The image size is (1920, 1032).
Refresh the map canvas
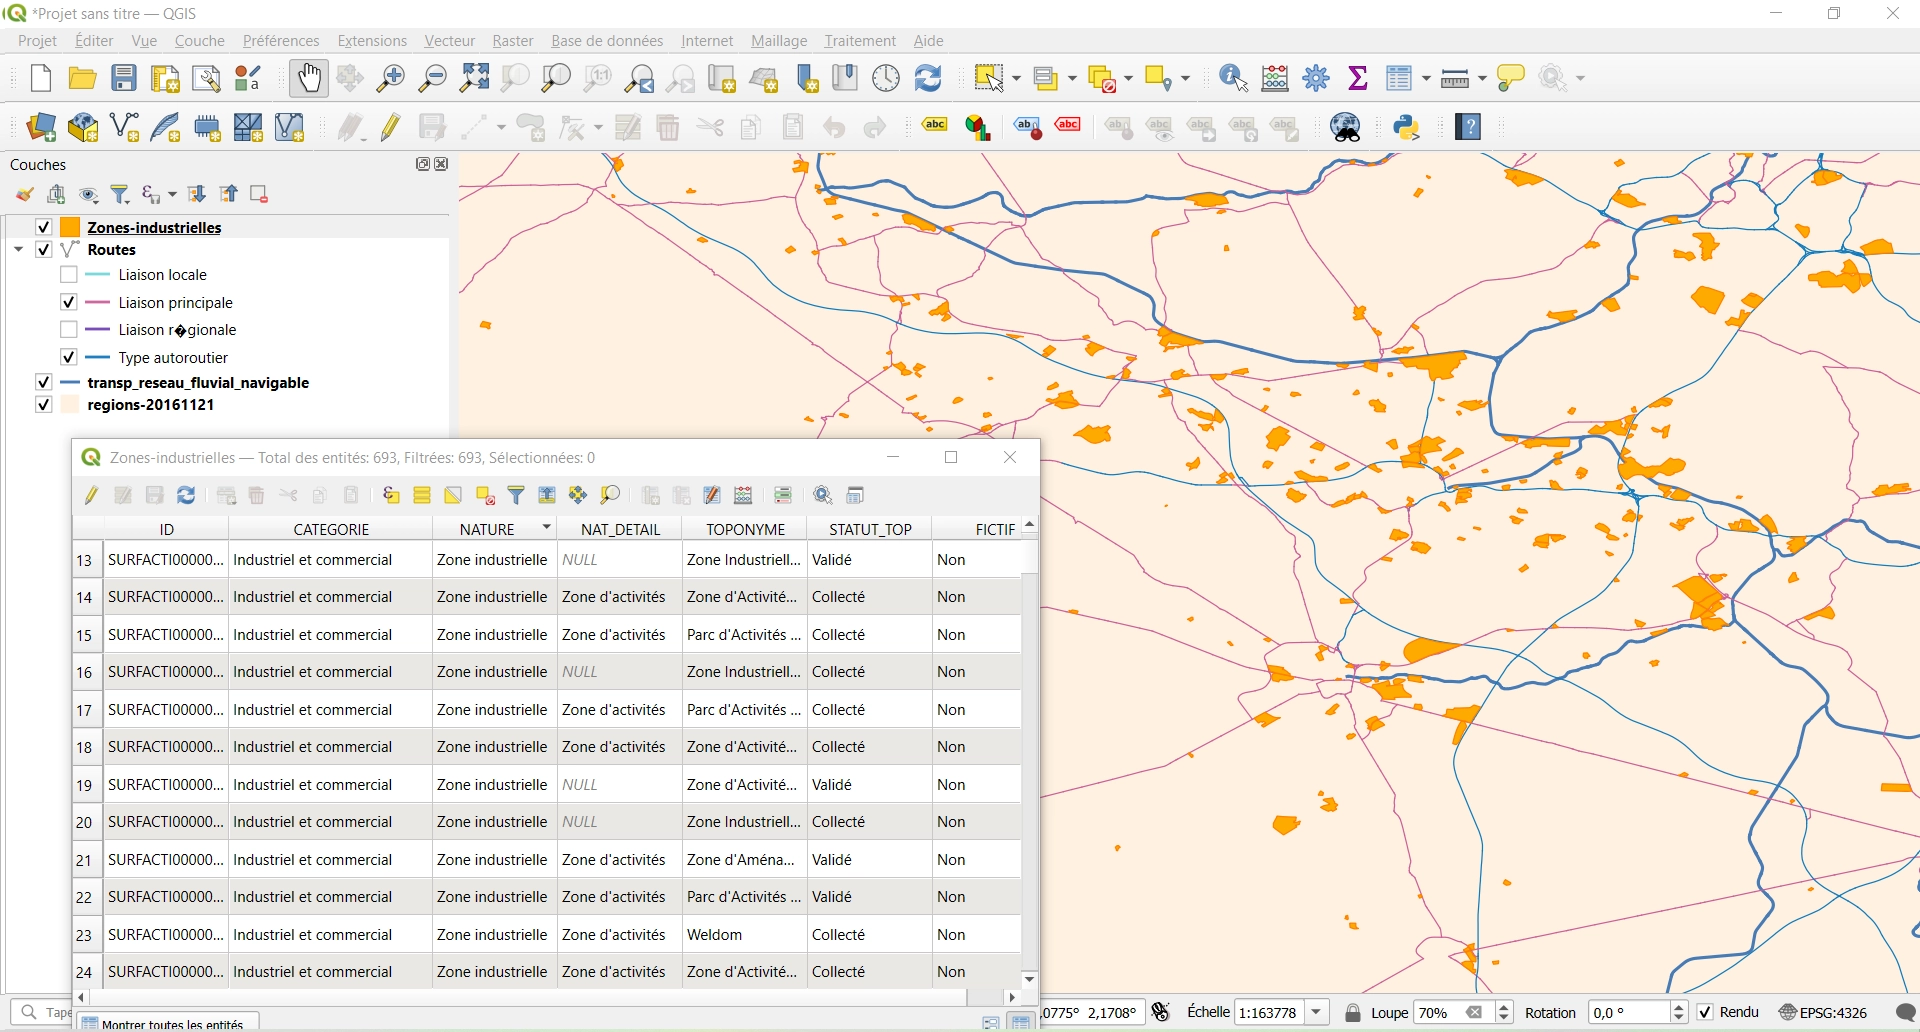929,78
